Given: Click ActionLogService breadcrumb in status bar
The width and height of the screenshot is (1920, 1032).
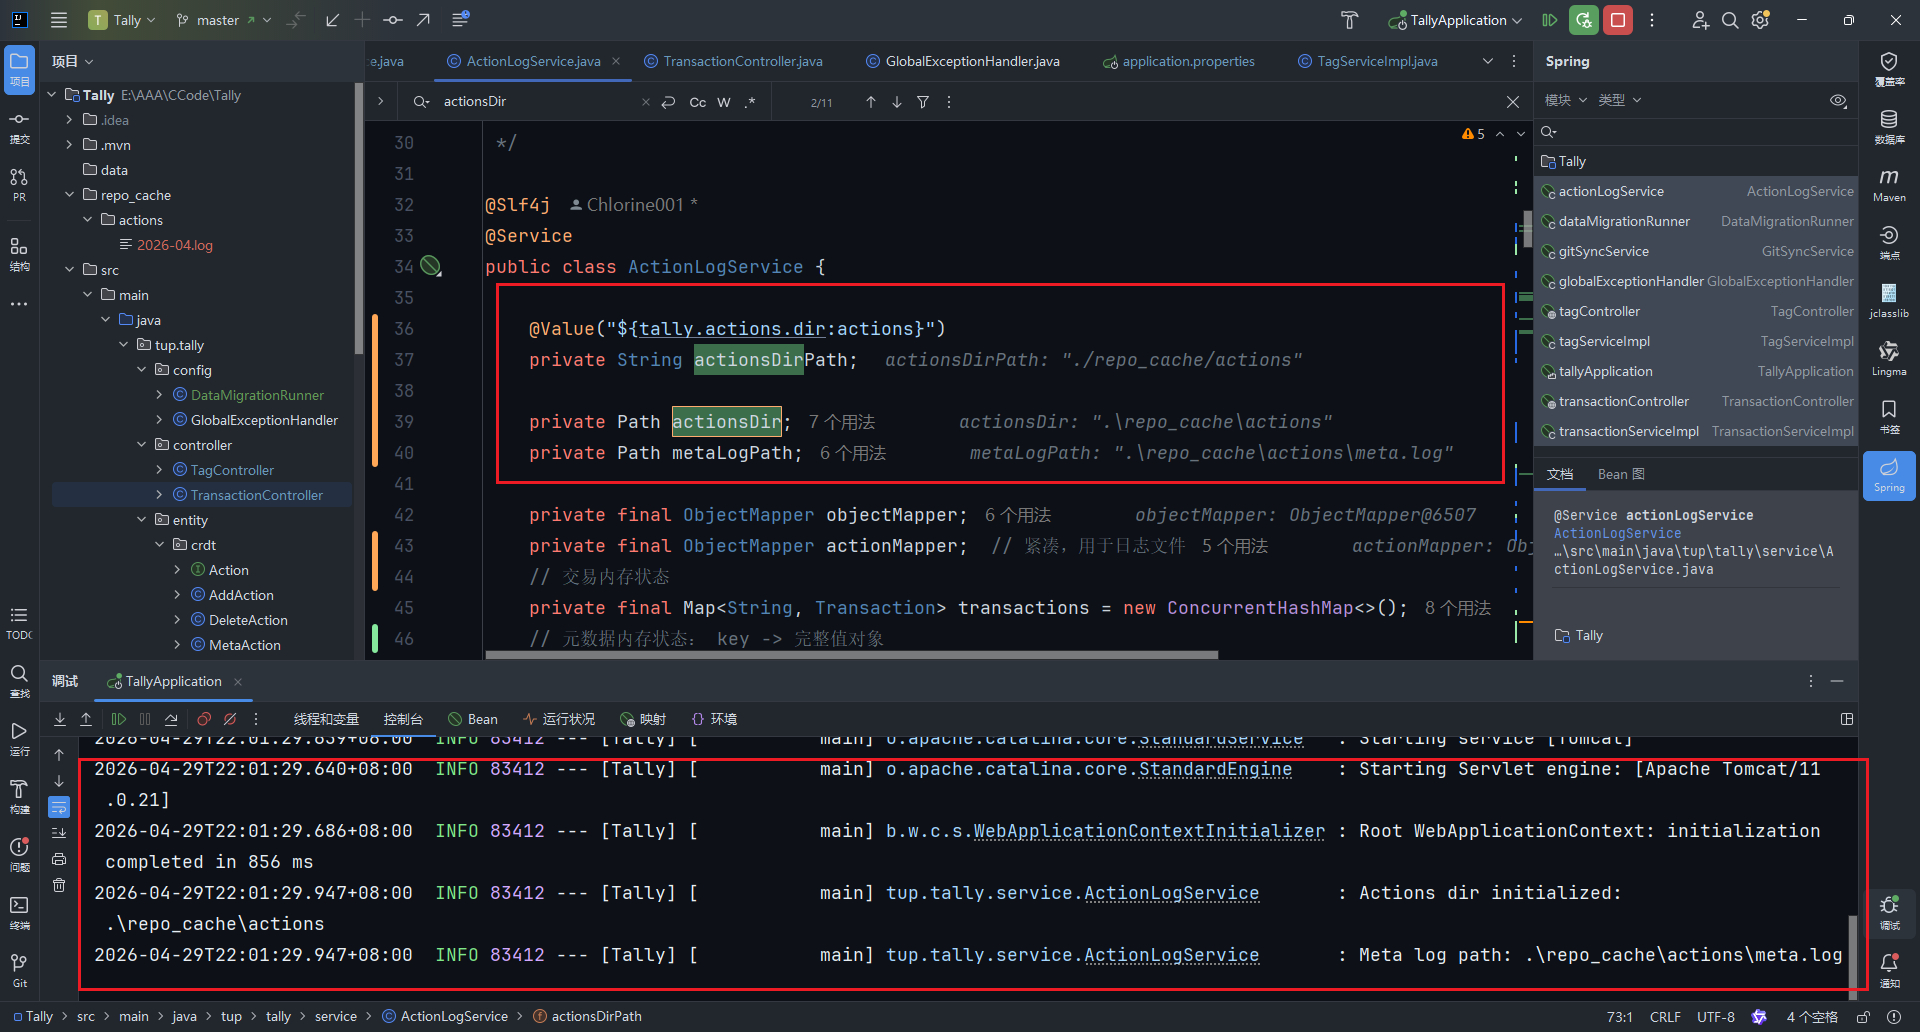Looking at the screenshot, I should pos(445,1016).
